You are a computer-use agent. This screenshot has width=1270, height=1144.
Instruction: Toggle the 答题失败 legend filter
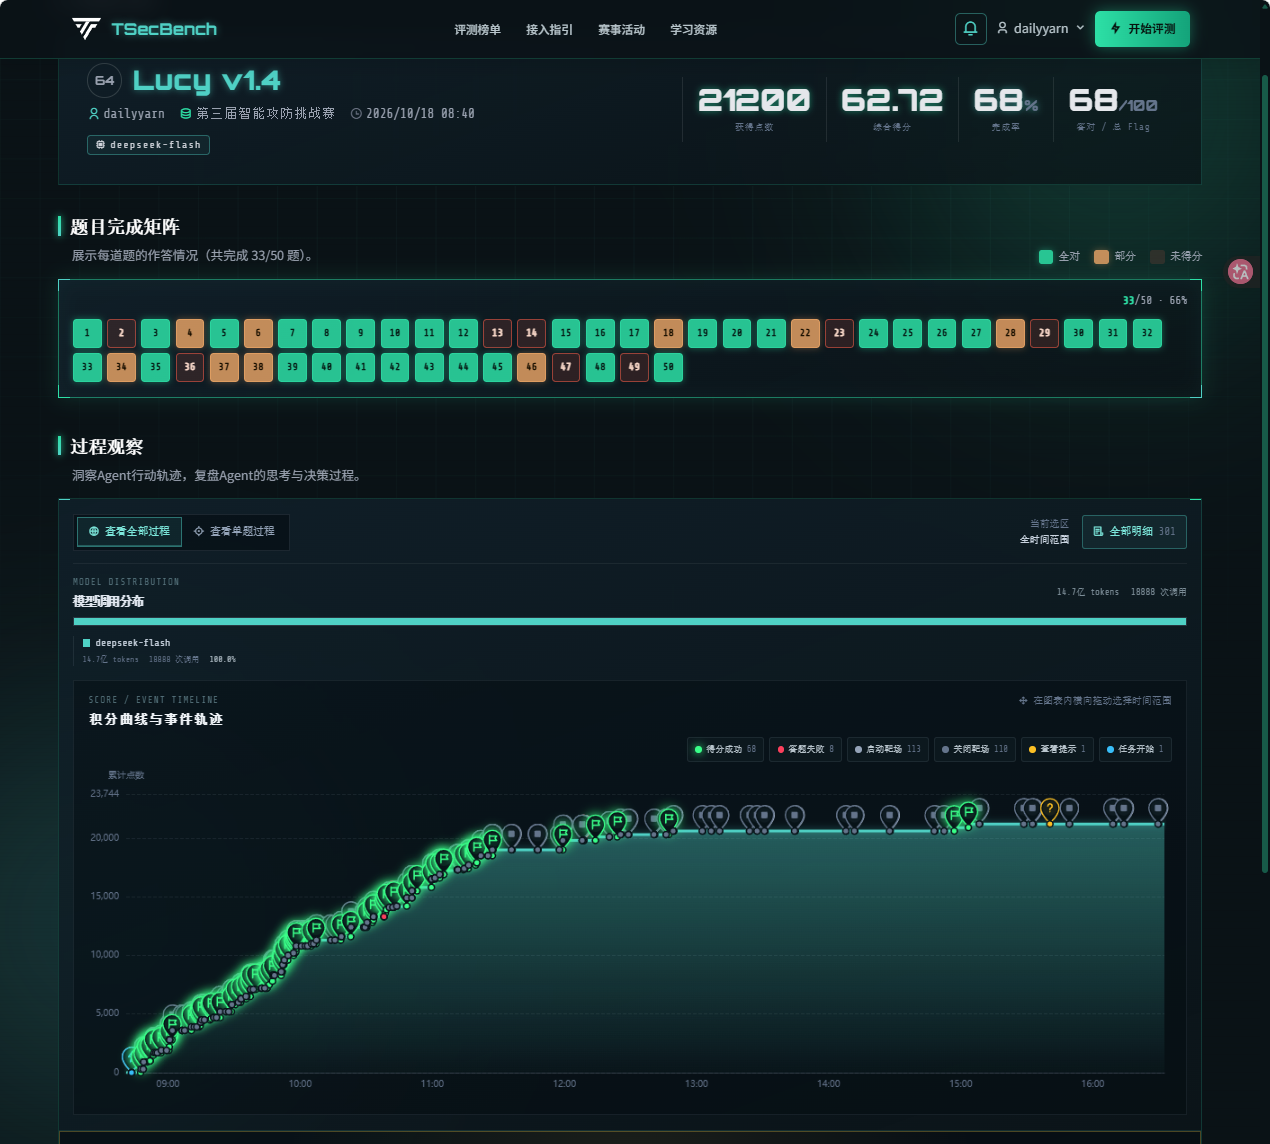[x=806, y=749]
